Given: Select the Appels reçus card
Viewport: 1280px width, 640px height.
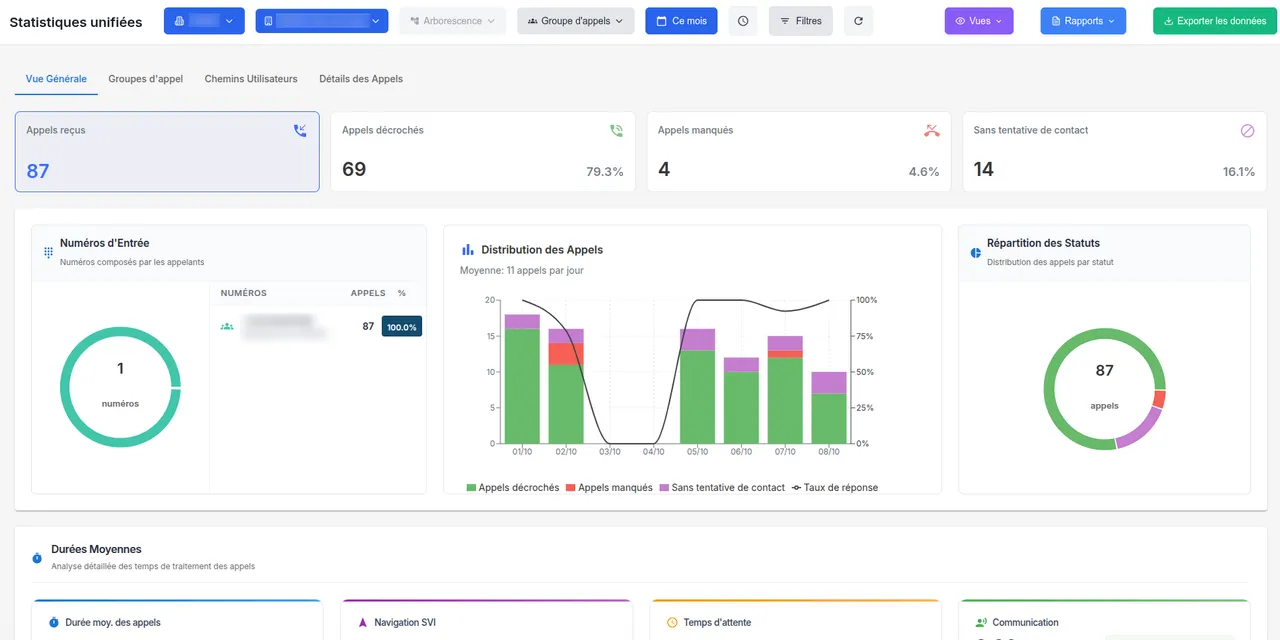Looking at the screenshot, I should click(167, 151).
